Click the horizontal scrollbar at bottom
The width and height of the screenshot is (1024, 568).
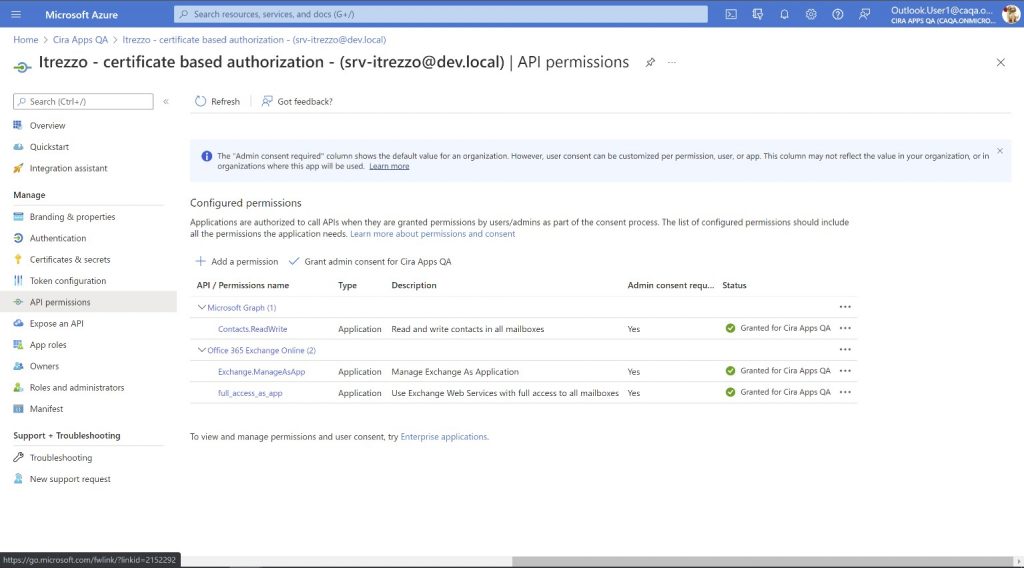coord(762,561)
